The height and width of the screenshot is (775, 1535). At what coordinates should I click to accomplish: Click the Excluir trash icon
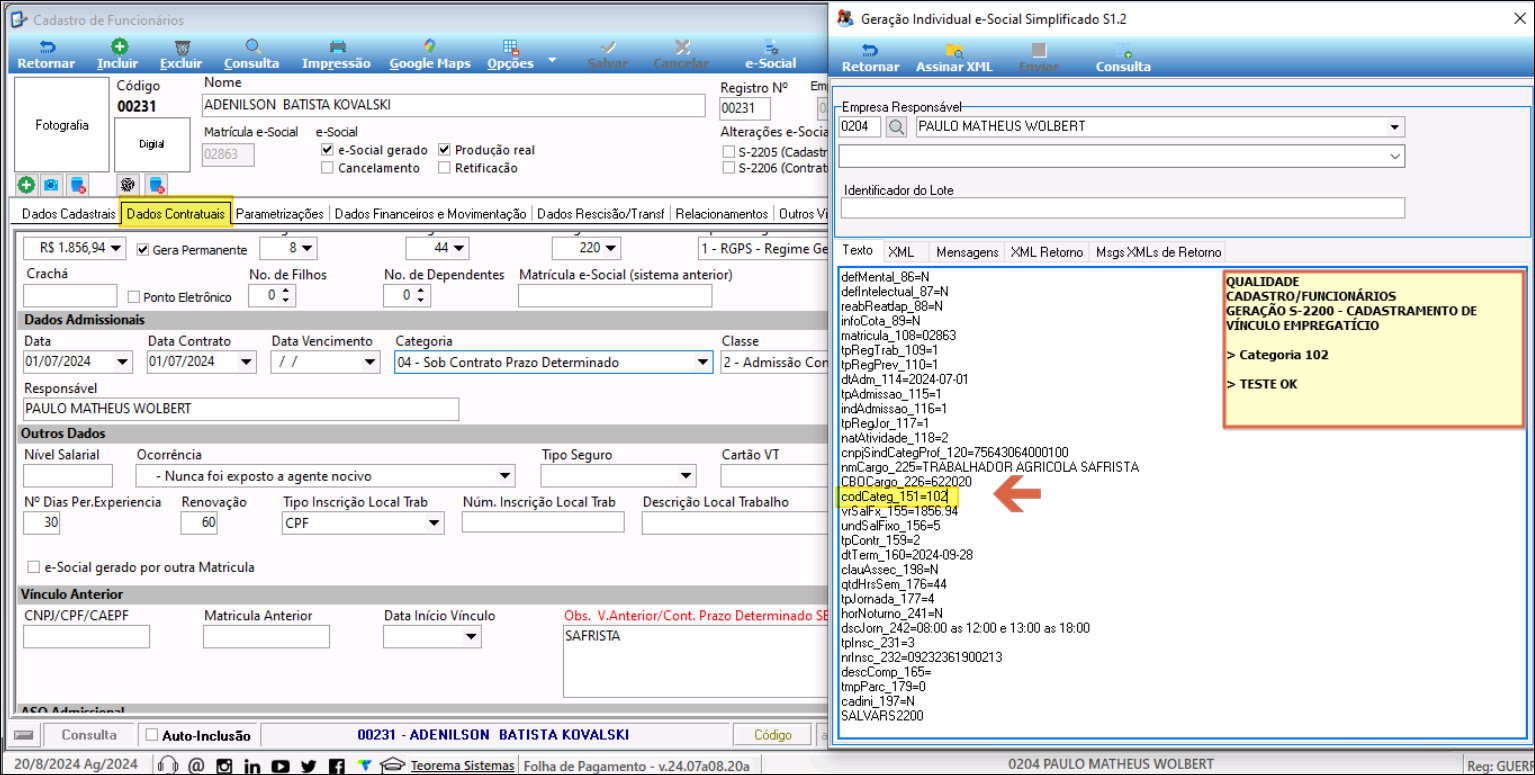tap(182, 47)
